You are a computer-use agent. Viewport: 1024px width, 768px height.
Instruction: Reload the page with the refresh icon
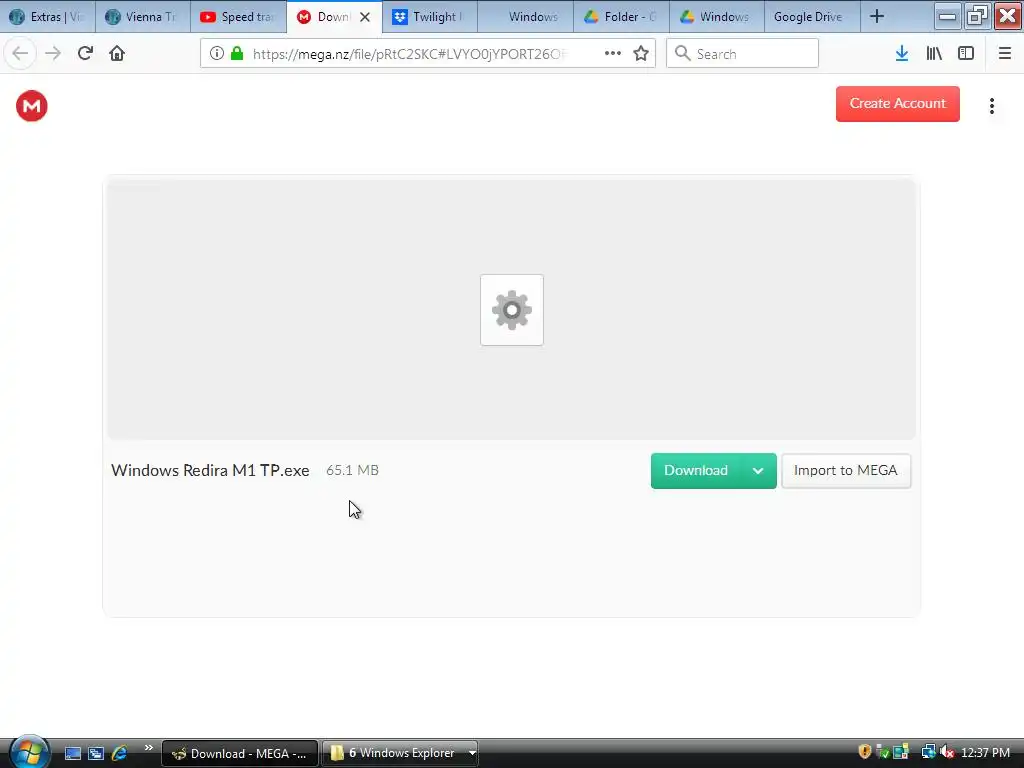85,54
